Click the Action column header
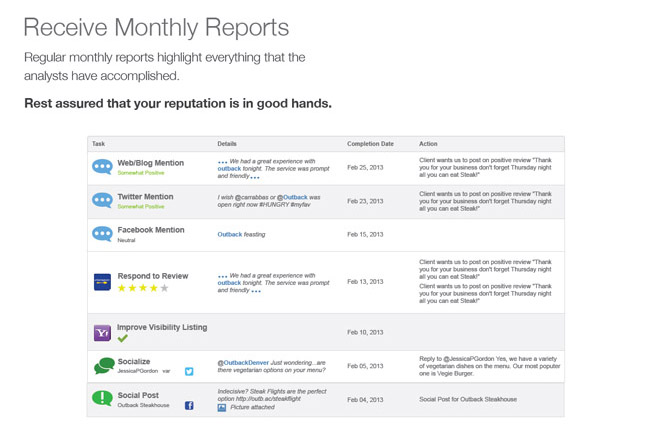The image size is (650, 435). click(428, 143)
